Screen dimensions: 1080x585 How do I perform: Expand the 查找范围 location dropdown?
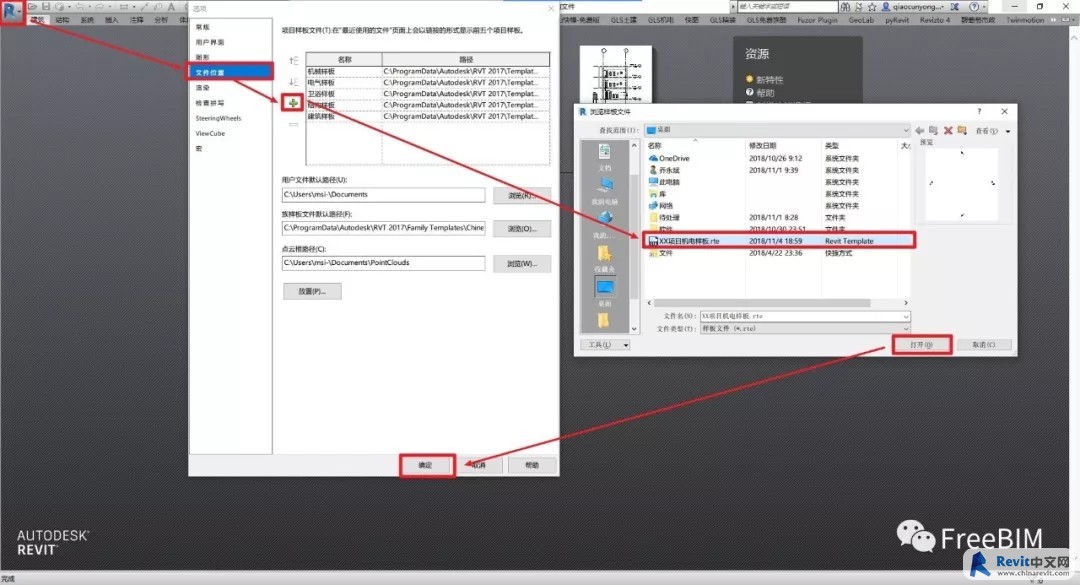click(905, 130)
